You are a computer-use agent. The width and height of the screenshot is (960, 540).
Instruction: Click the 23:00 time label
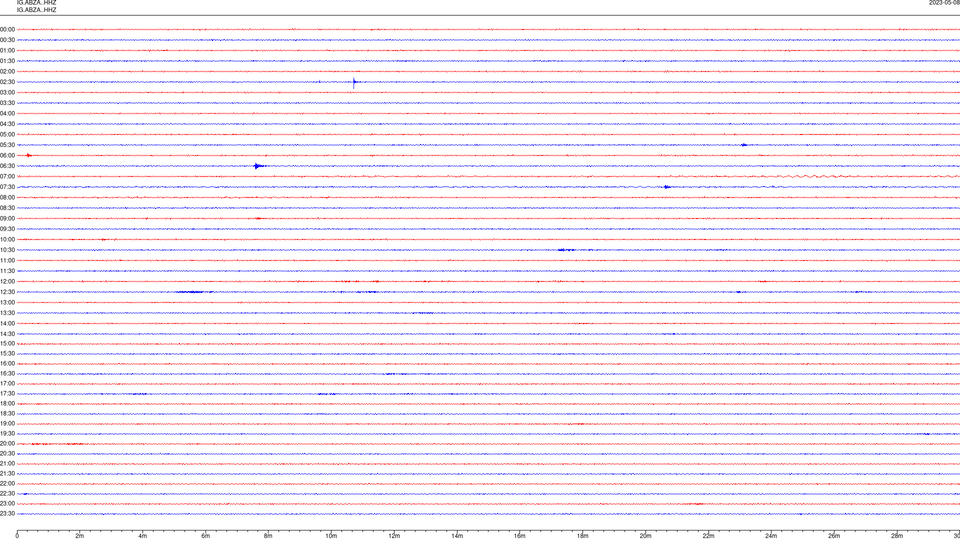(7, 504)
